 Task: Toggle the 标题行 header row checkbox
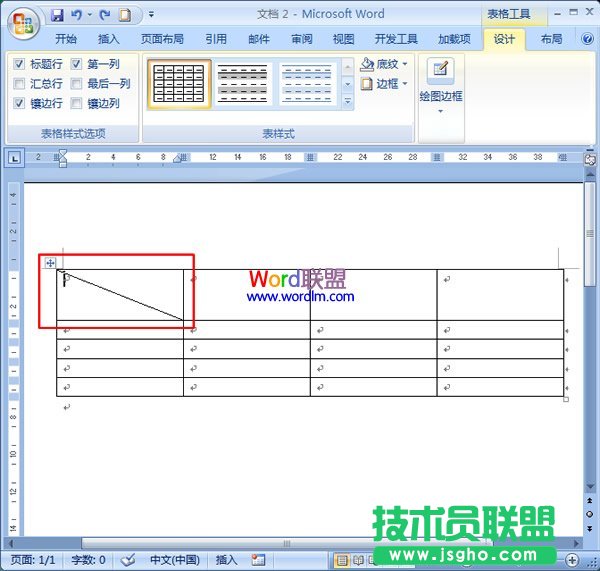coord(20,64)
